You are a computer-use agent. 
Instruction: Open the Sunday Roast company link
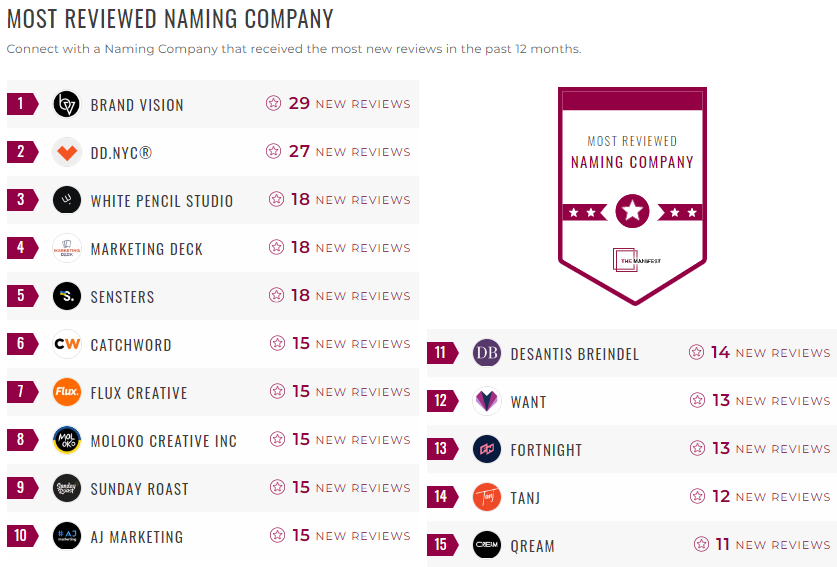pos(139,489)
